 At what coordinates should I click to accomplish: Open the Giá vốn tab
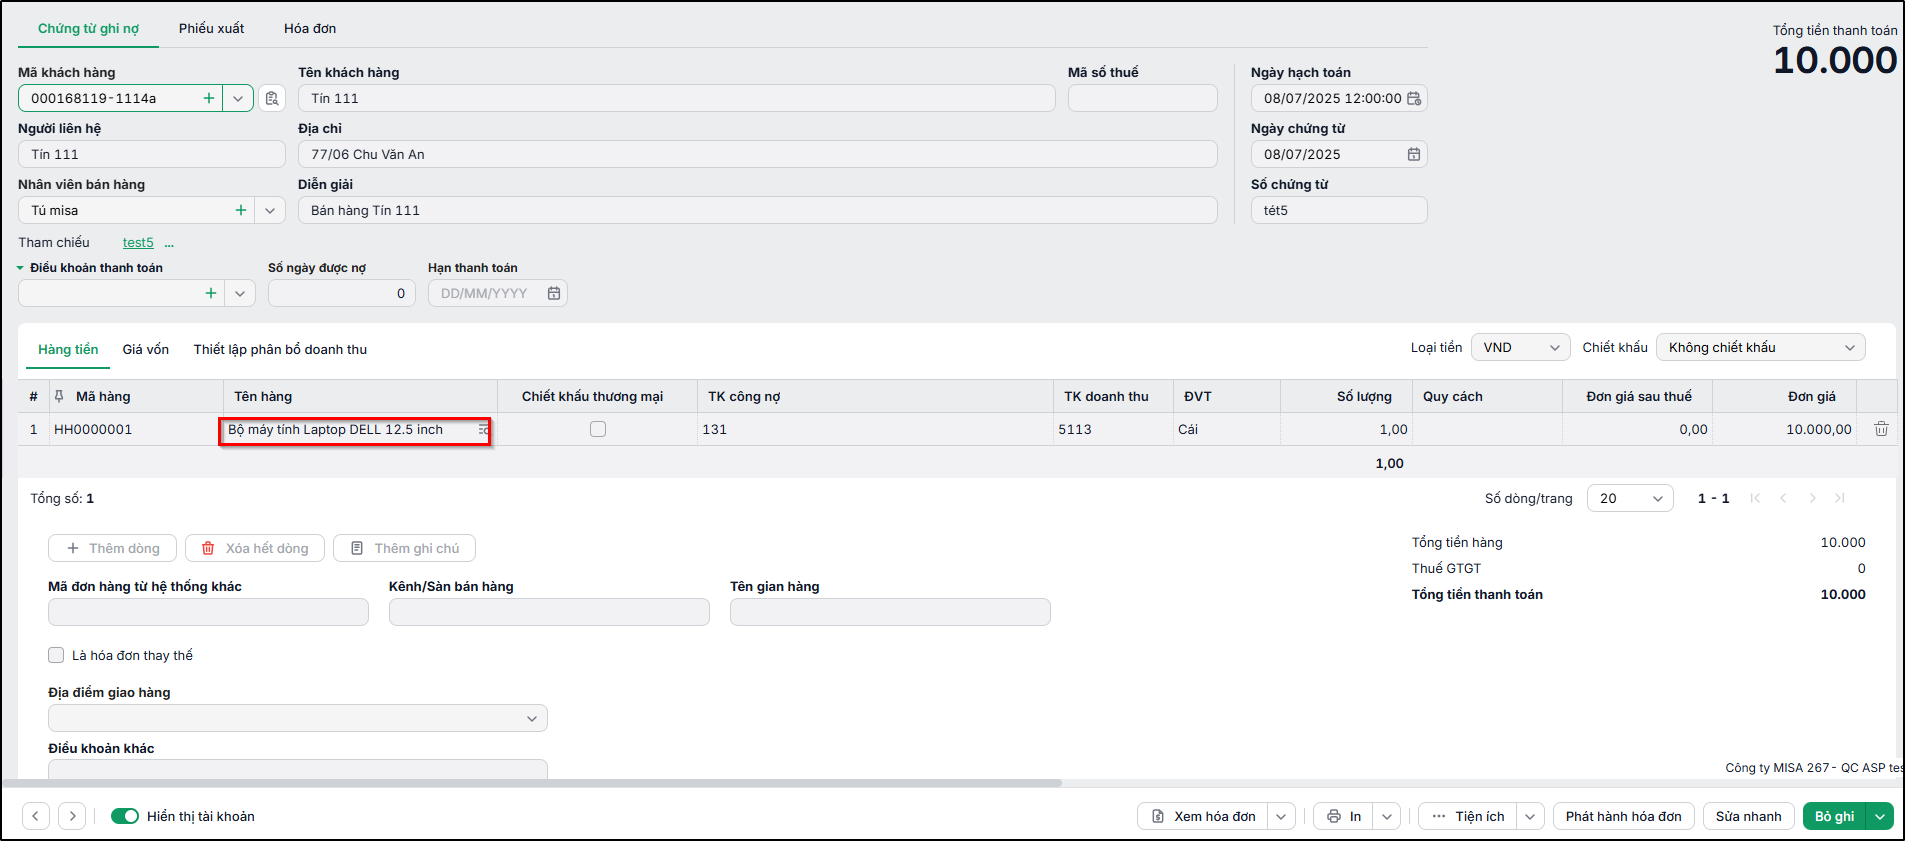[146, 349]
